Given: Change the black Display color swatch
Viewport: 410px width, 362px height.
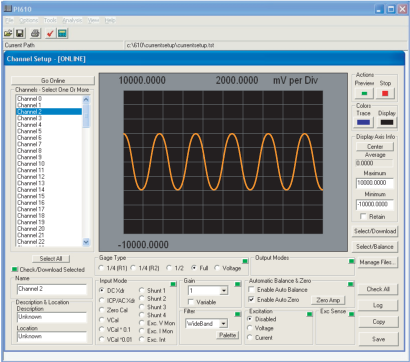Looking at the screenshot, I should point(387,122).
